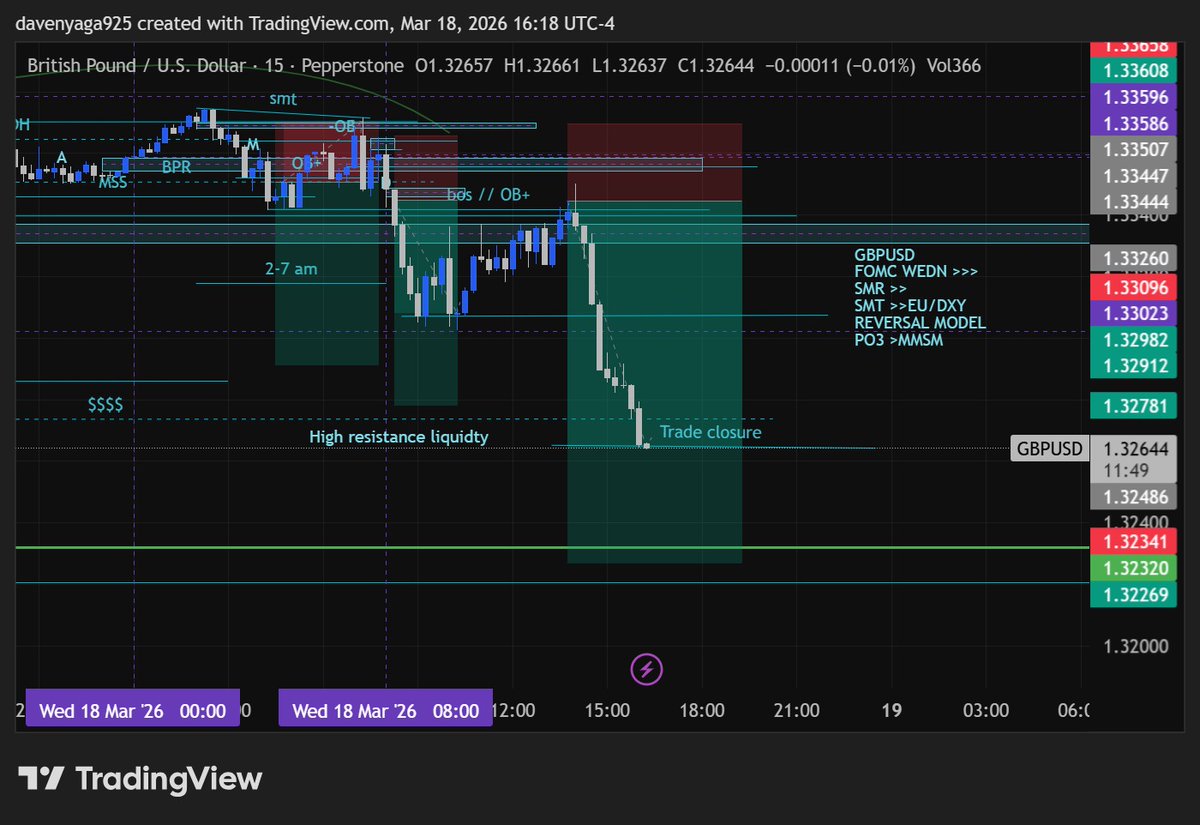Click the purple lightning bolt icon

647,668
